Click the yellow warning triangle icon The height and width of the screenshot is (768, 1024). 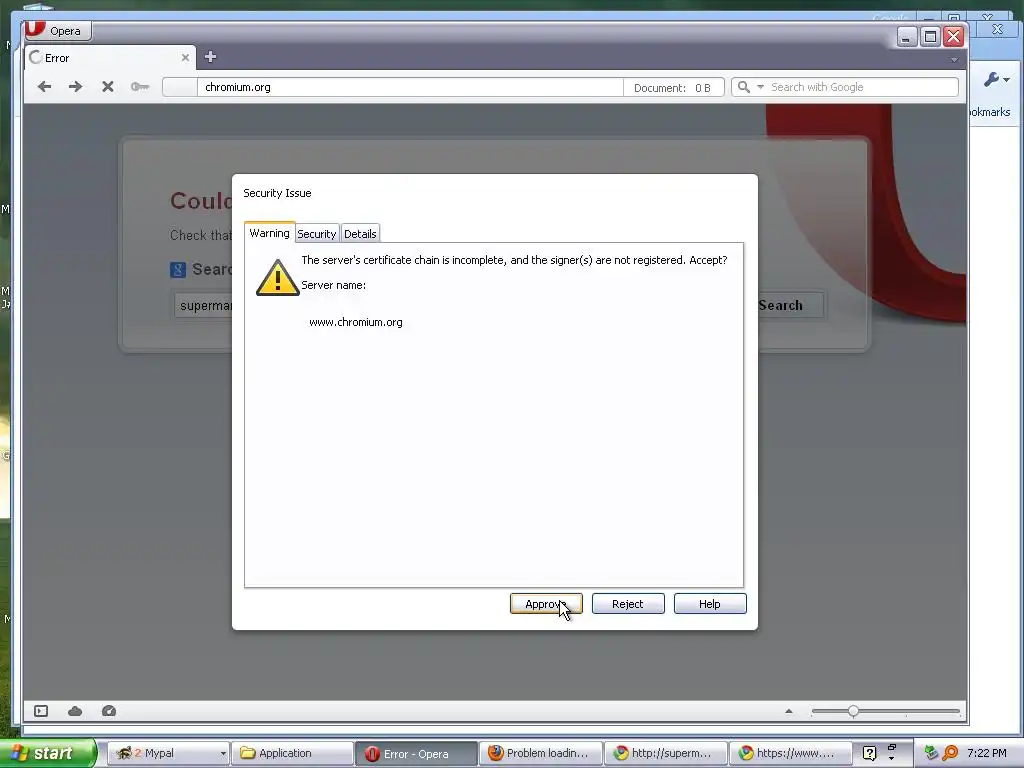tap(278, 278)
